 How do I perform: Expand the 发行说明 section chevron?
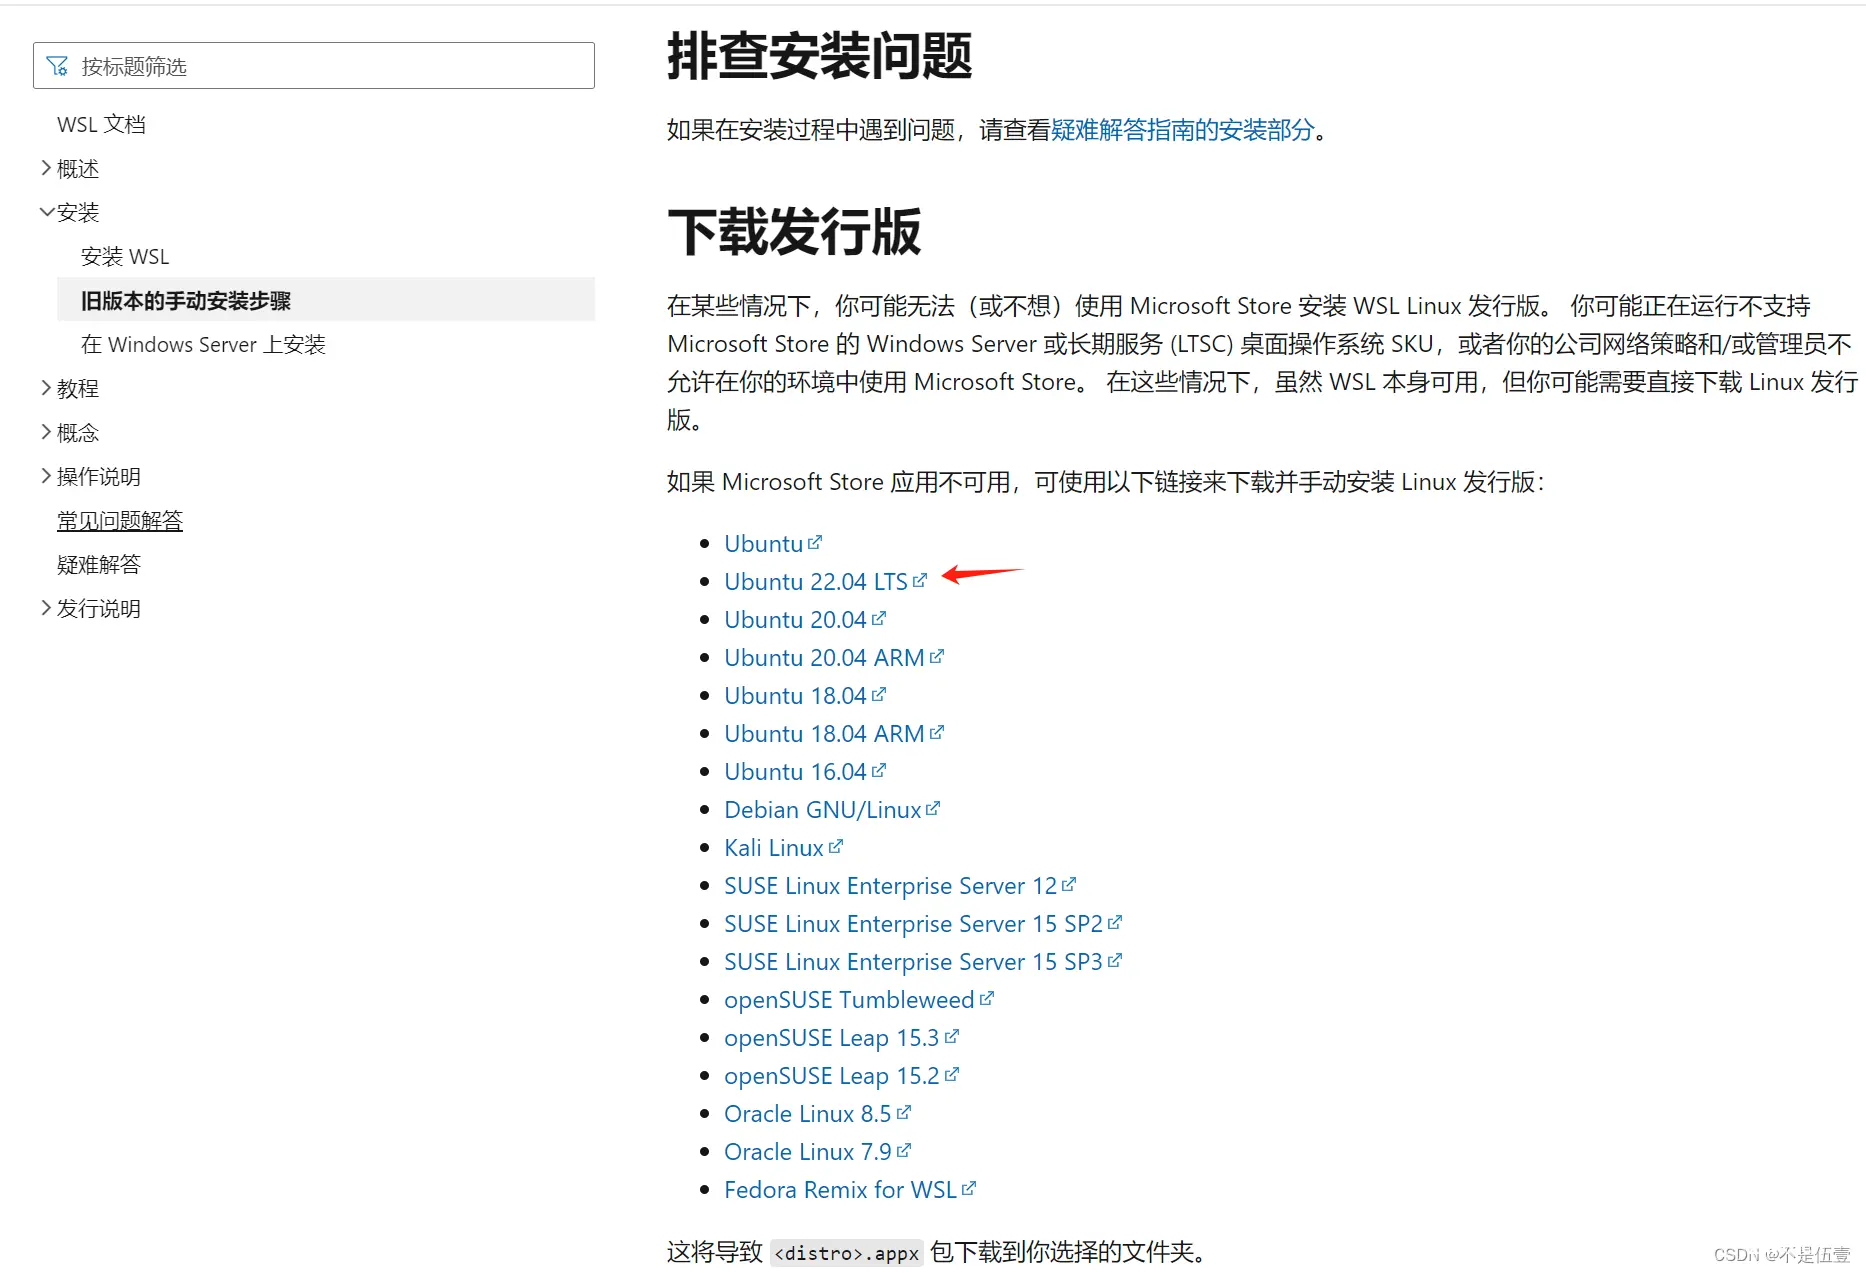pyautogui.click(x=46, y=608)
